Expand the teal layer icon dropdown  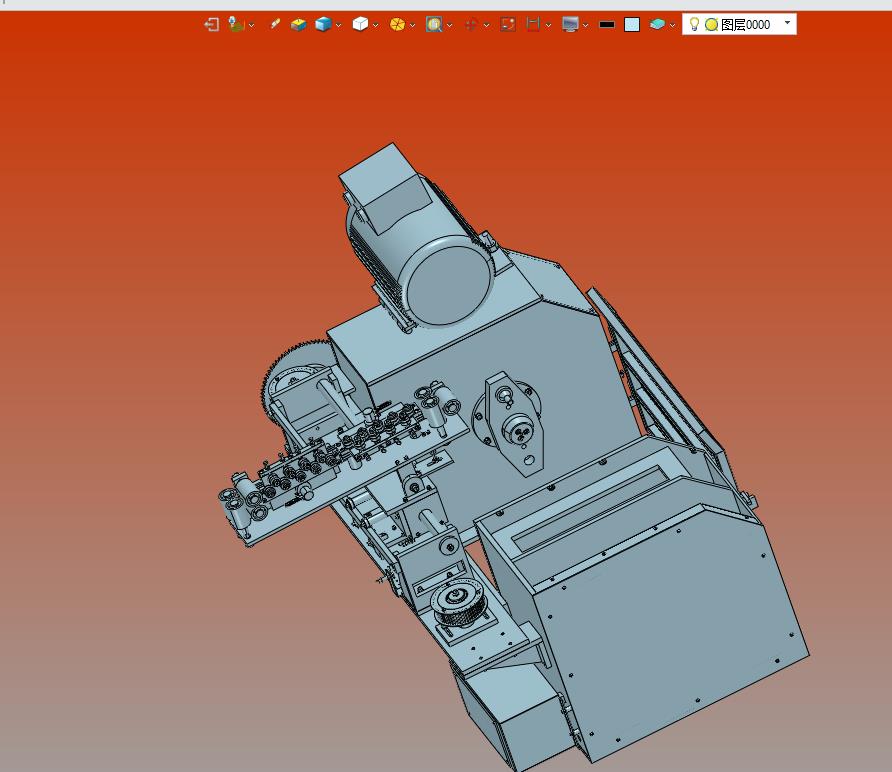672,25
